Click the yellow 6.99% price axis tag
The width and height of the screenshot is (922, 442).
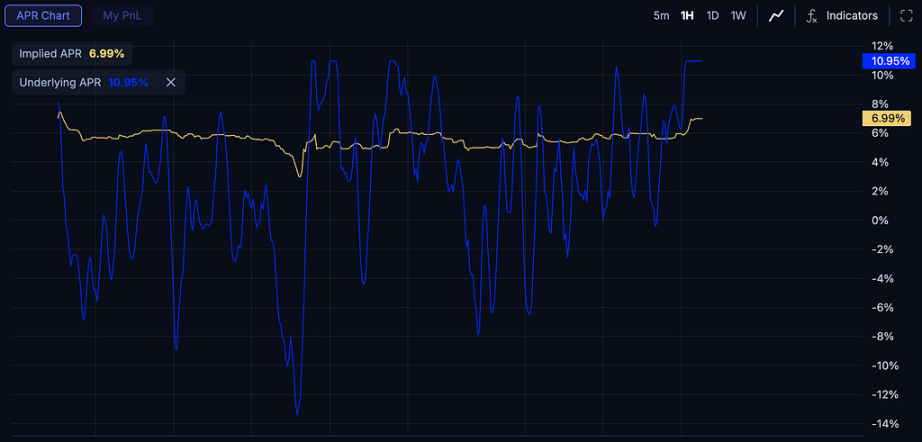884,119
